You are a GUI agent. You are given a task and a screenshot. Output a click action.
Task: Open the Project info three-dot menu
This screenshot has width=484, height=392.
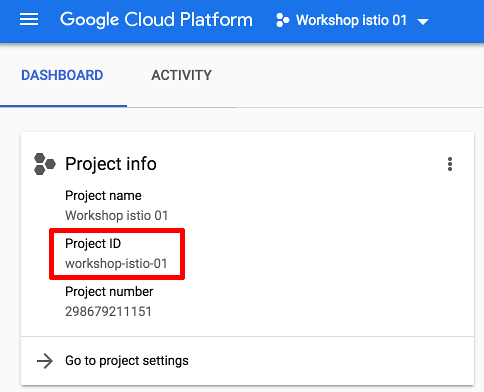[450, 164]
